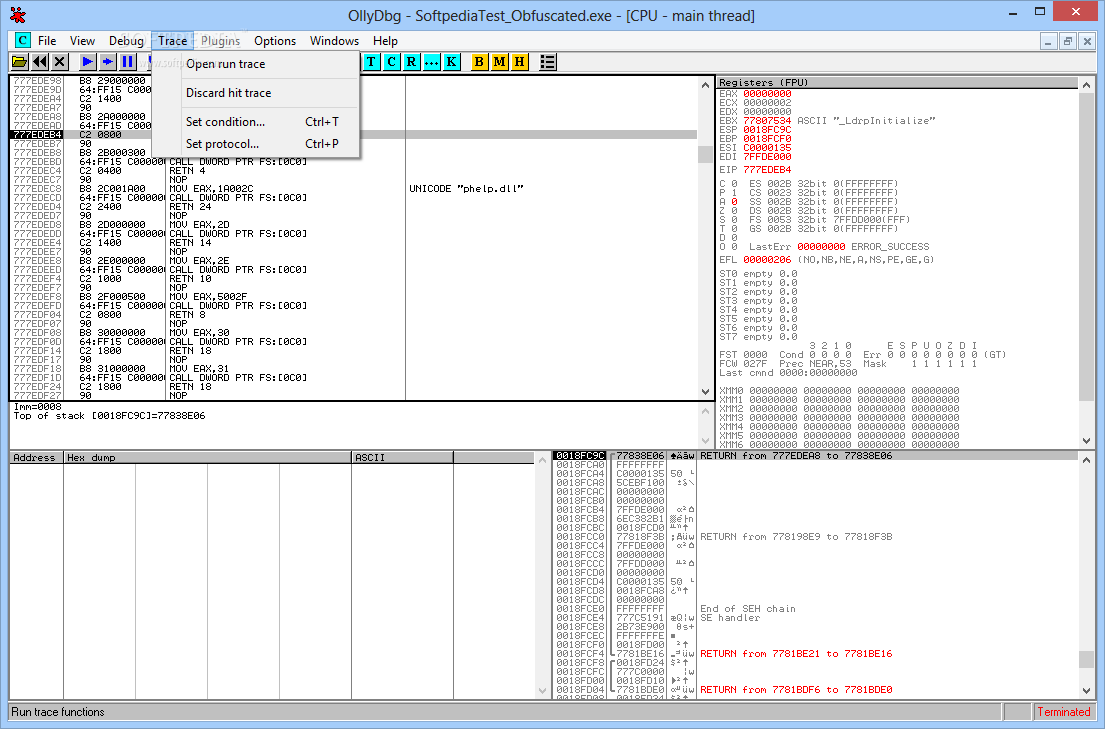Click the Registers (FPU) header bar

pyautogui.click(x=897, y=82)
